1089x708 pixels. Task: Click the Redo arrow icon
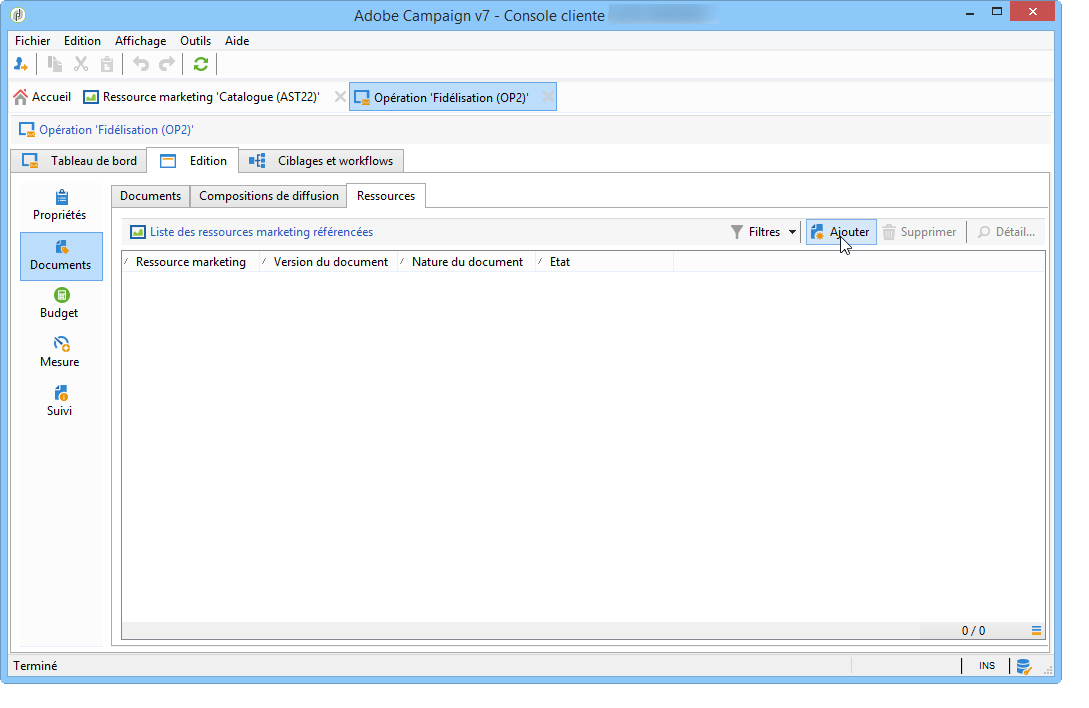pos(167,65)
